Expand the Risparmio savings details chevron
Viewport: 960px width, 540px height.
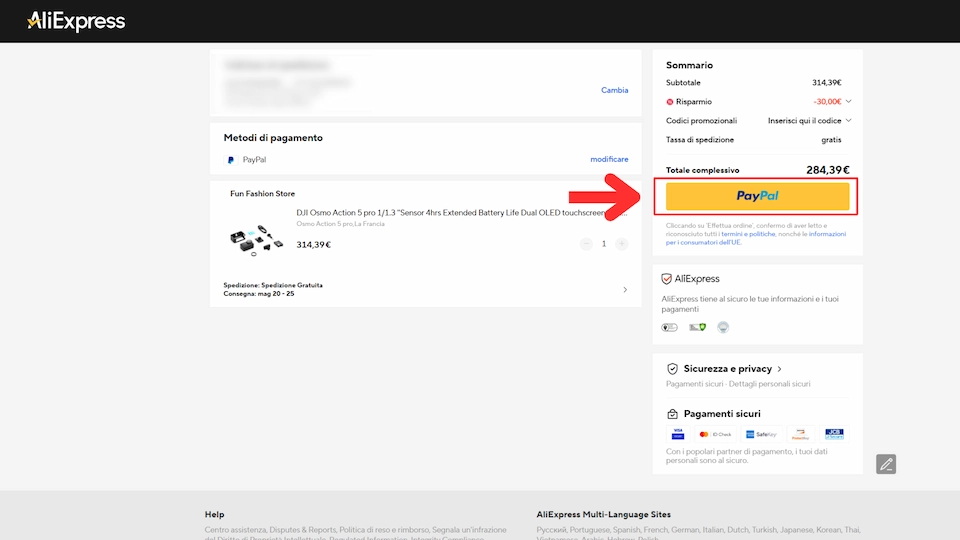click(849, 102)
